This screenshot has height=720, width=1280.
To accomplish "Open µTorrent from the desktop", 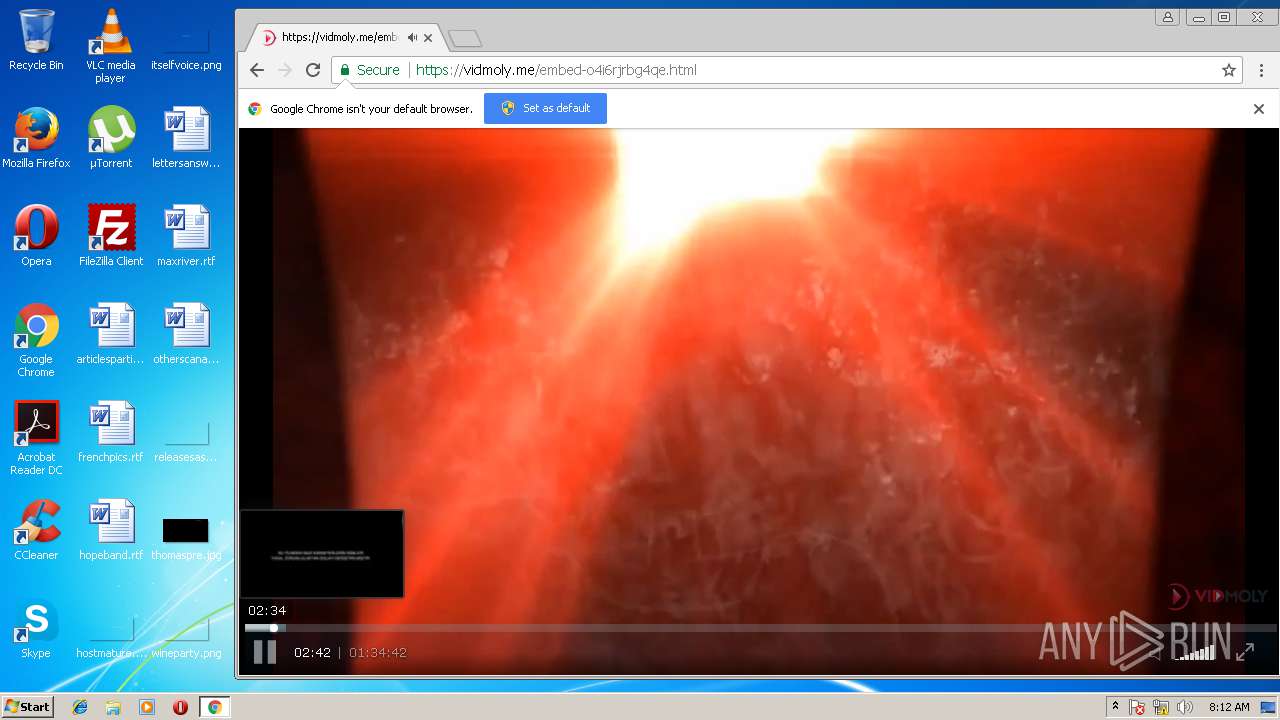I will (x=110, y=138).
